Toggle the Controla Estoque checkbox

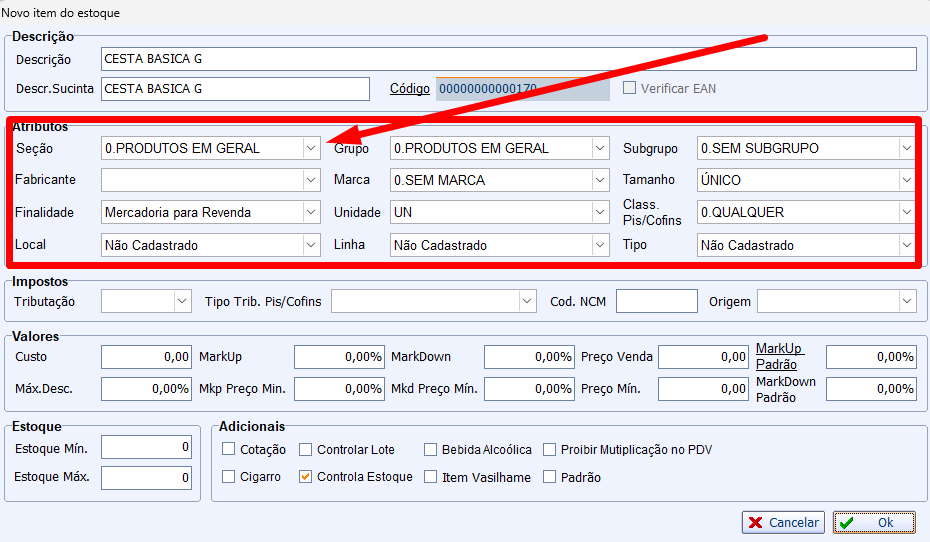point(306,477)
